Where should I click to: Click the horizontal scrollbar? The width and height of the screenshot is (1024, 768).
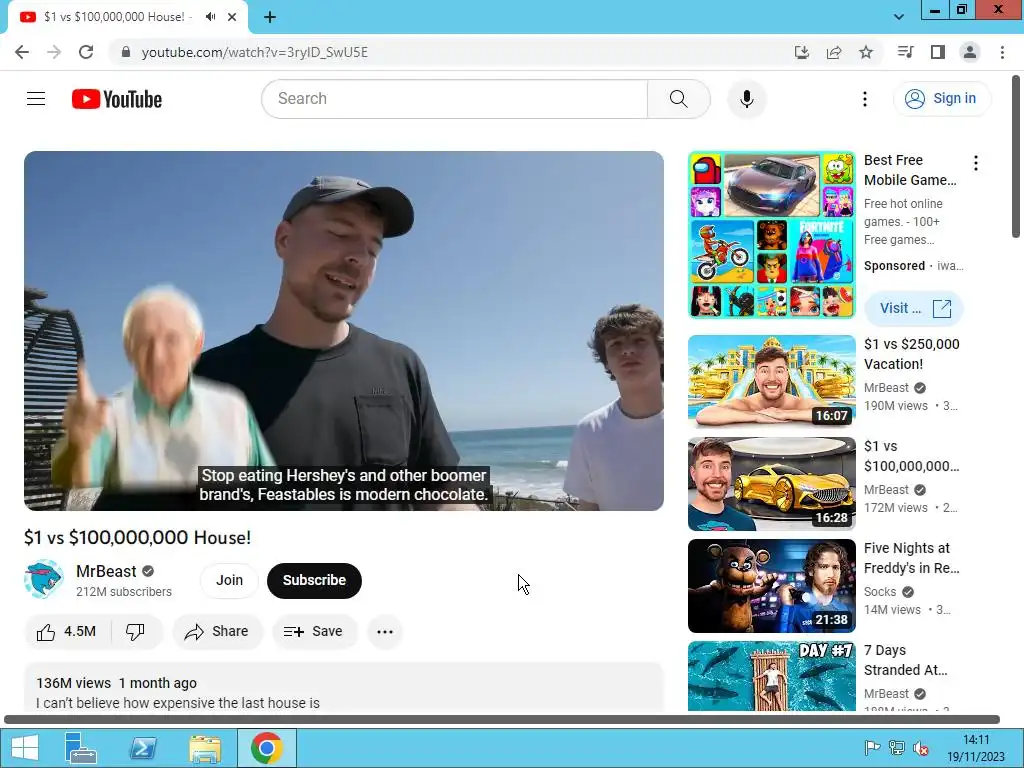[x=502, y=720]
